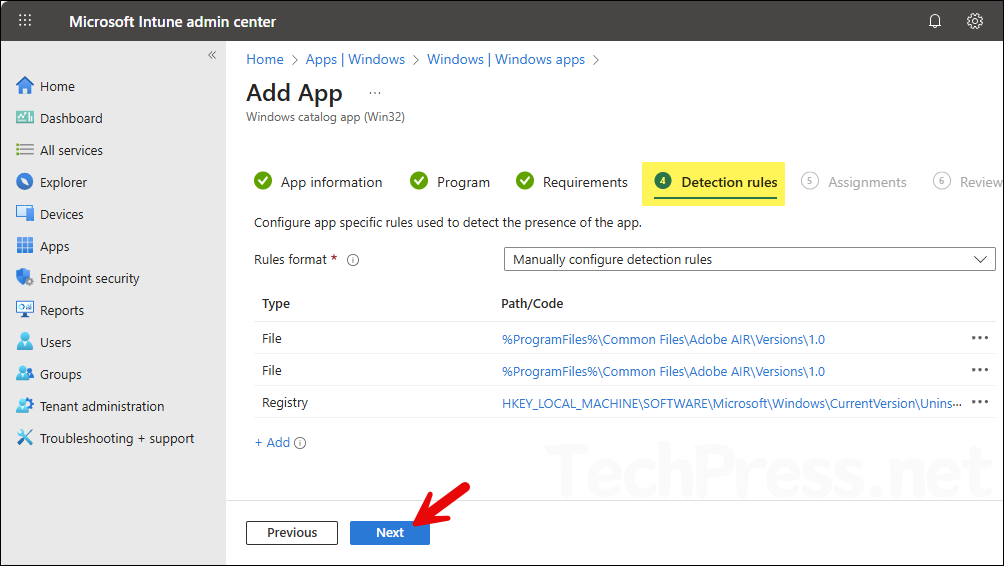Screen dimensions: 1004x566
Task: Open All services in the sidebar
Action: 71,150
